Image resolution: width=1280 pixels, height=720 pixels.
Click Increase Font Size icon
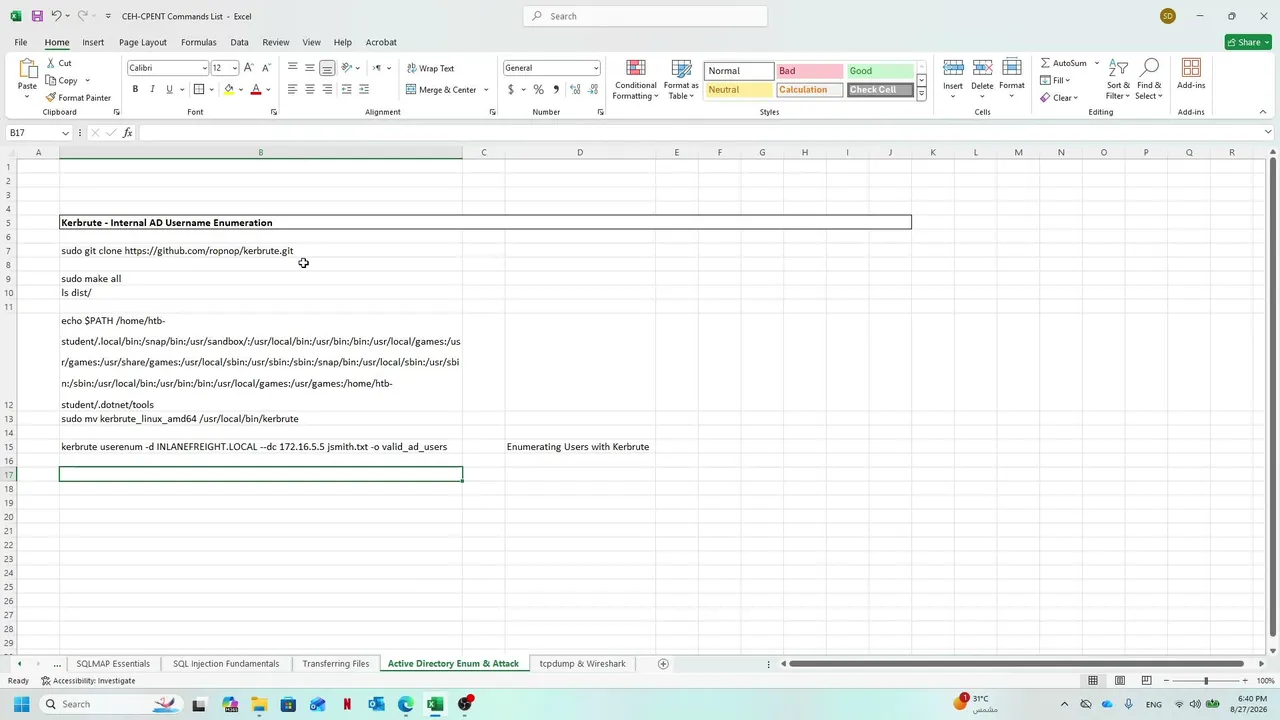click(x=249, y=68)
